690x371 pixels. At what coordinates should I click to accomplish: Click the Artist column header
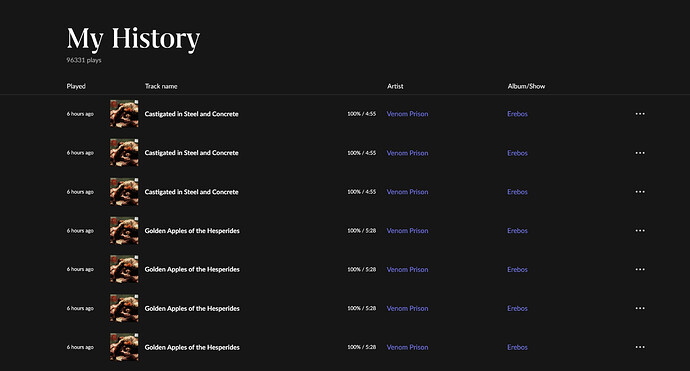tap(395, 86)
